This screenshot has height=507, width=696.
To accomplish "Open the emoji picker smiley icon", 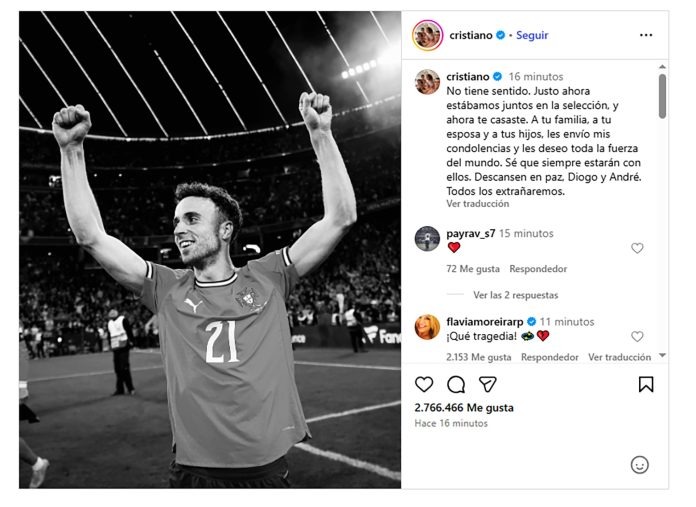I will click(639, 465).
